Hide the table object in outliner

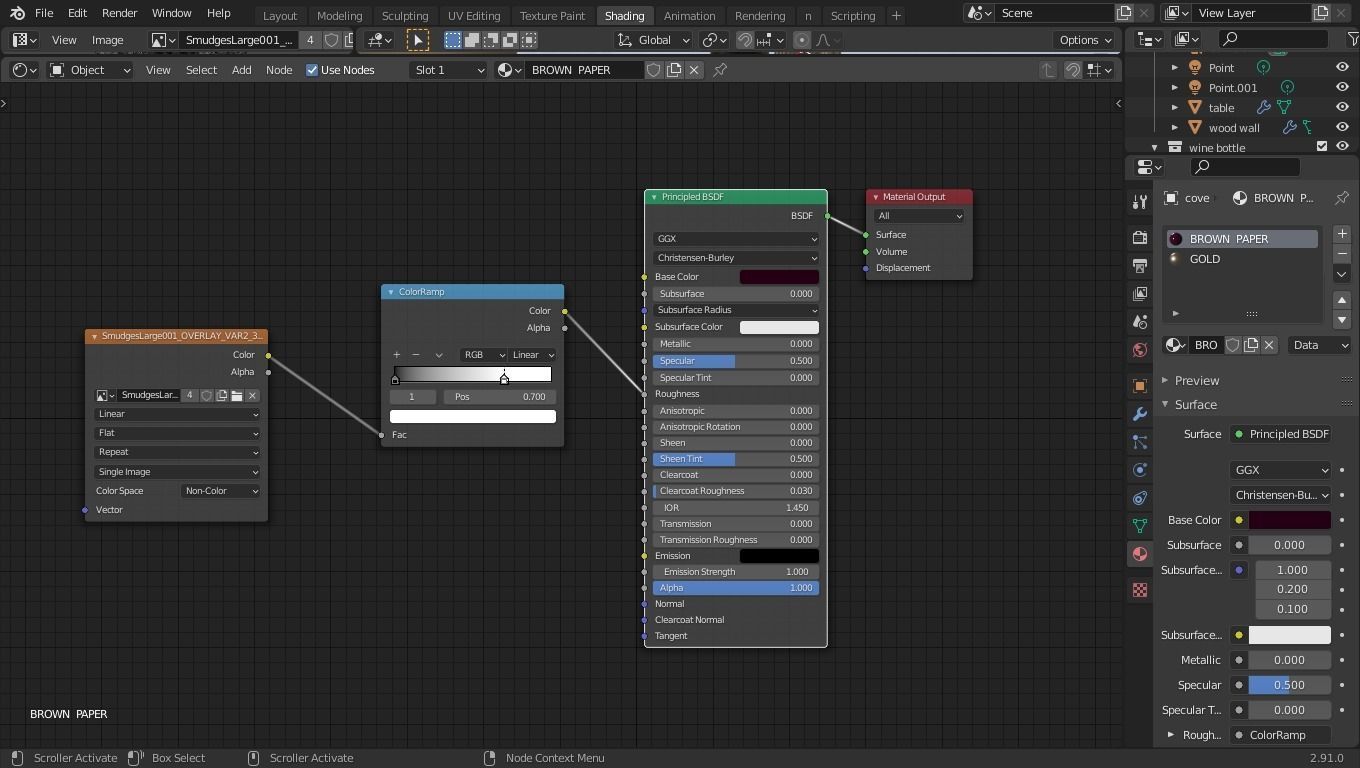click(x=1342, y=107)
